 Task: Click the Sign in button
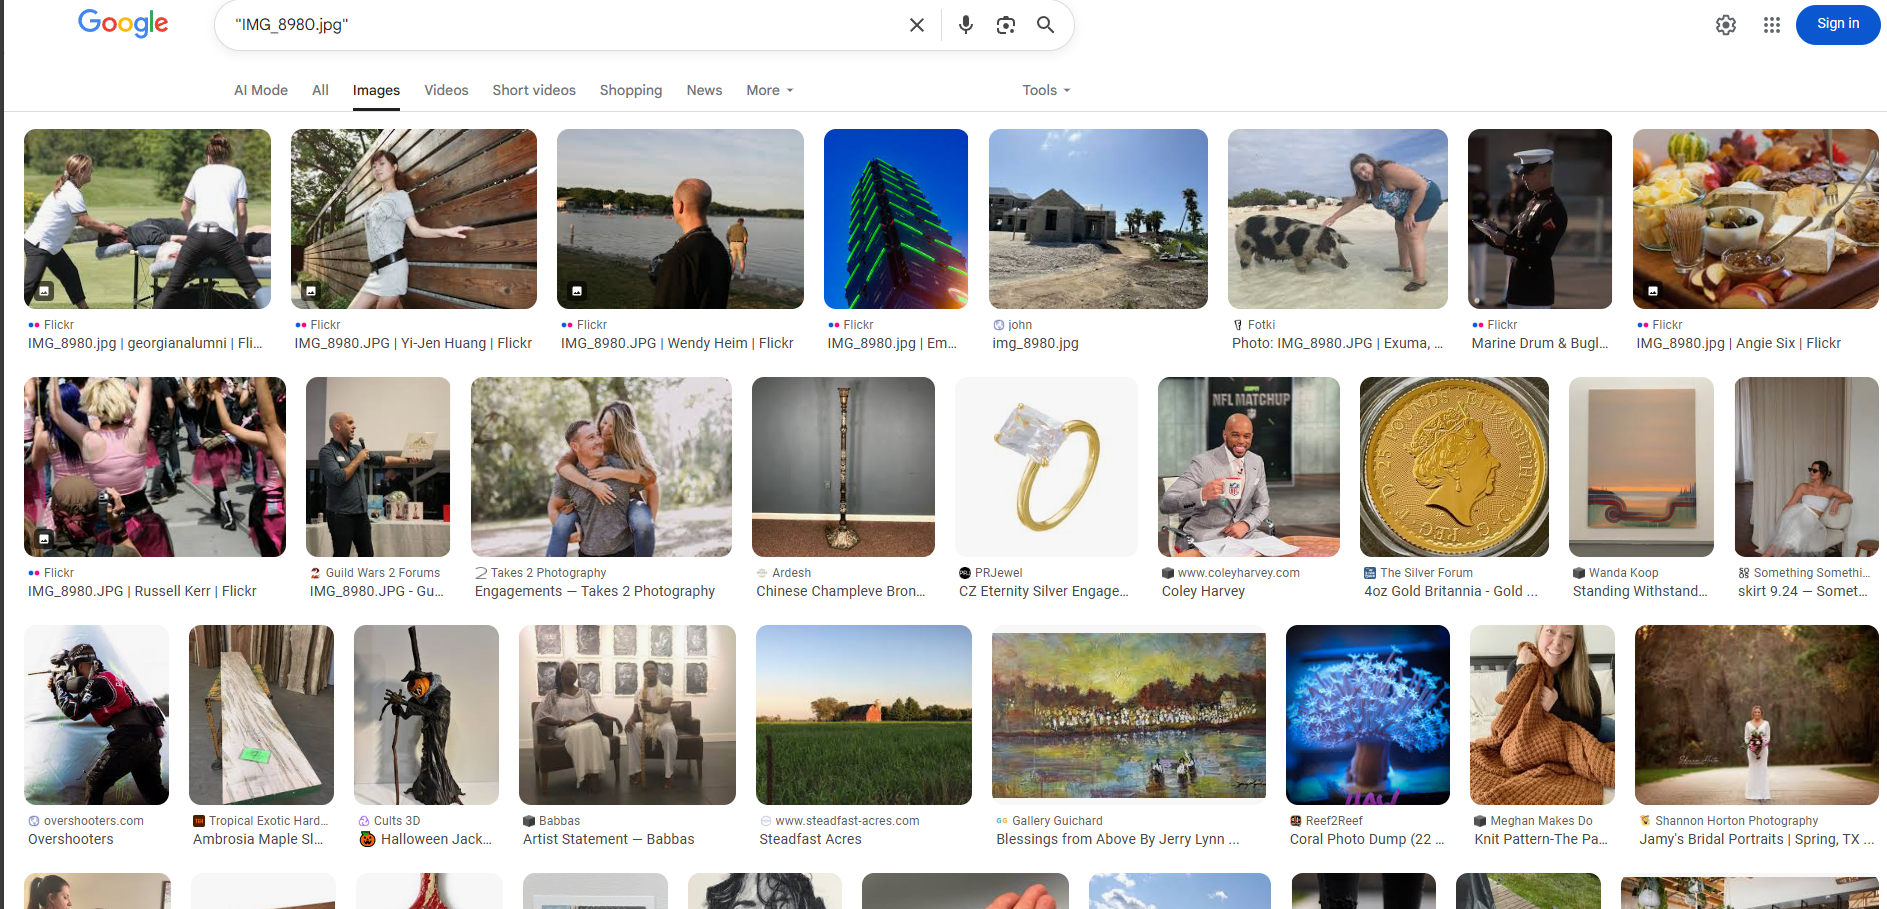coord(1838,24)
